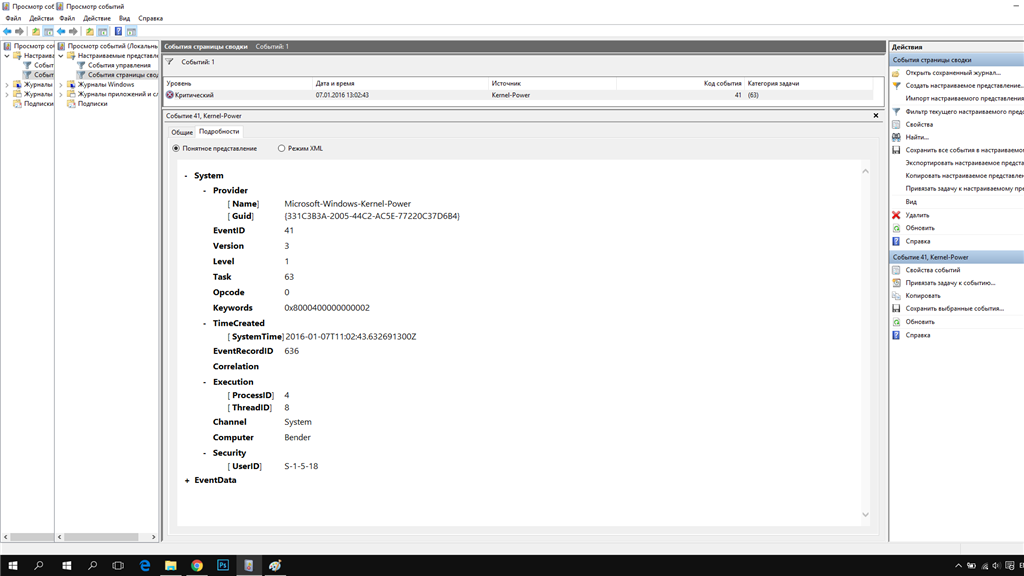Viewport: 1024px width, 576px height.
Task: Switch to Photoshop on the taskbar
Action: (x=223, y=566)
